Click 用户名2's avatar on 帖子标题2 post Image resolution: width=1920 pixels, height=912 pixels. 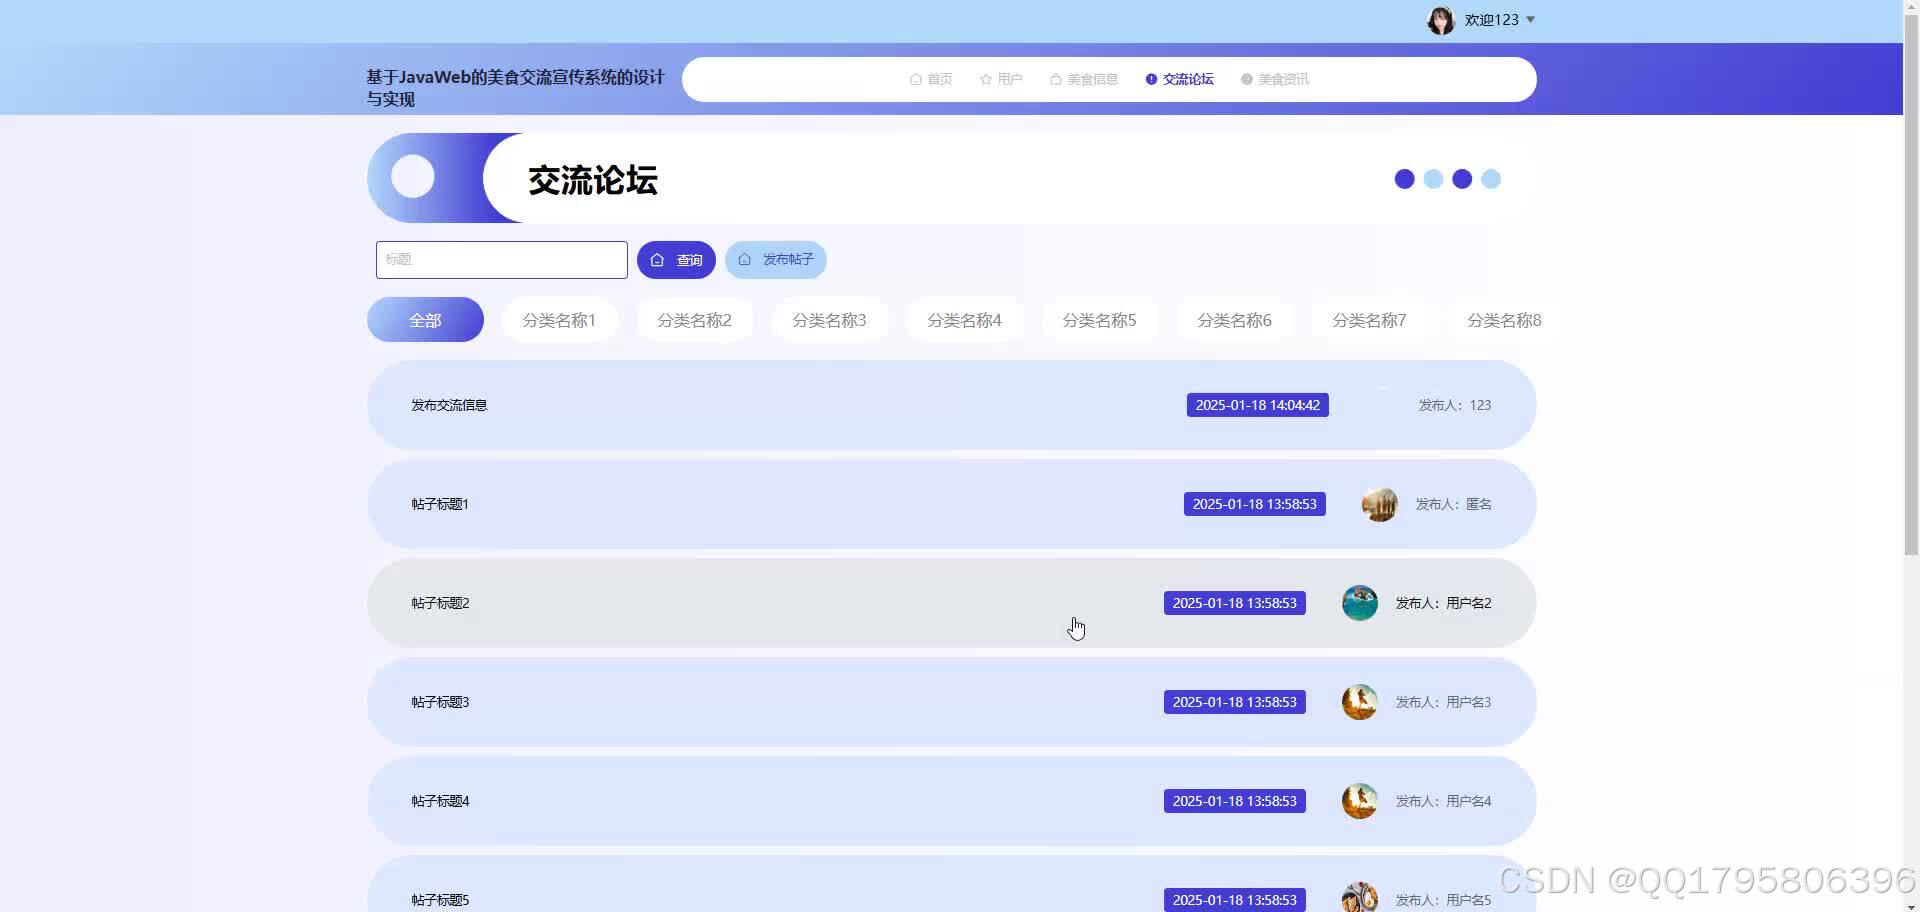point(1359,602)
